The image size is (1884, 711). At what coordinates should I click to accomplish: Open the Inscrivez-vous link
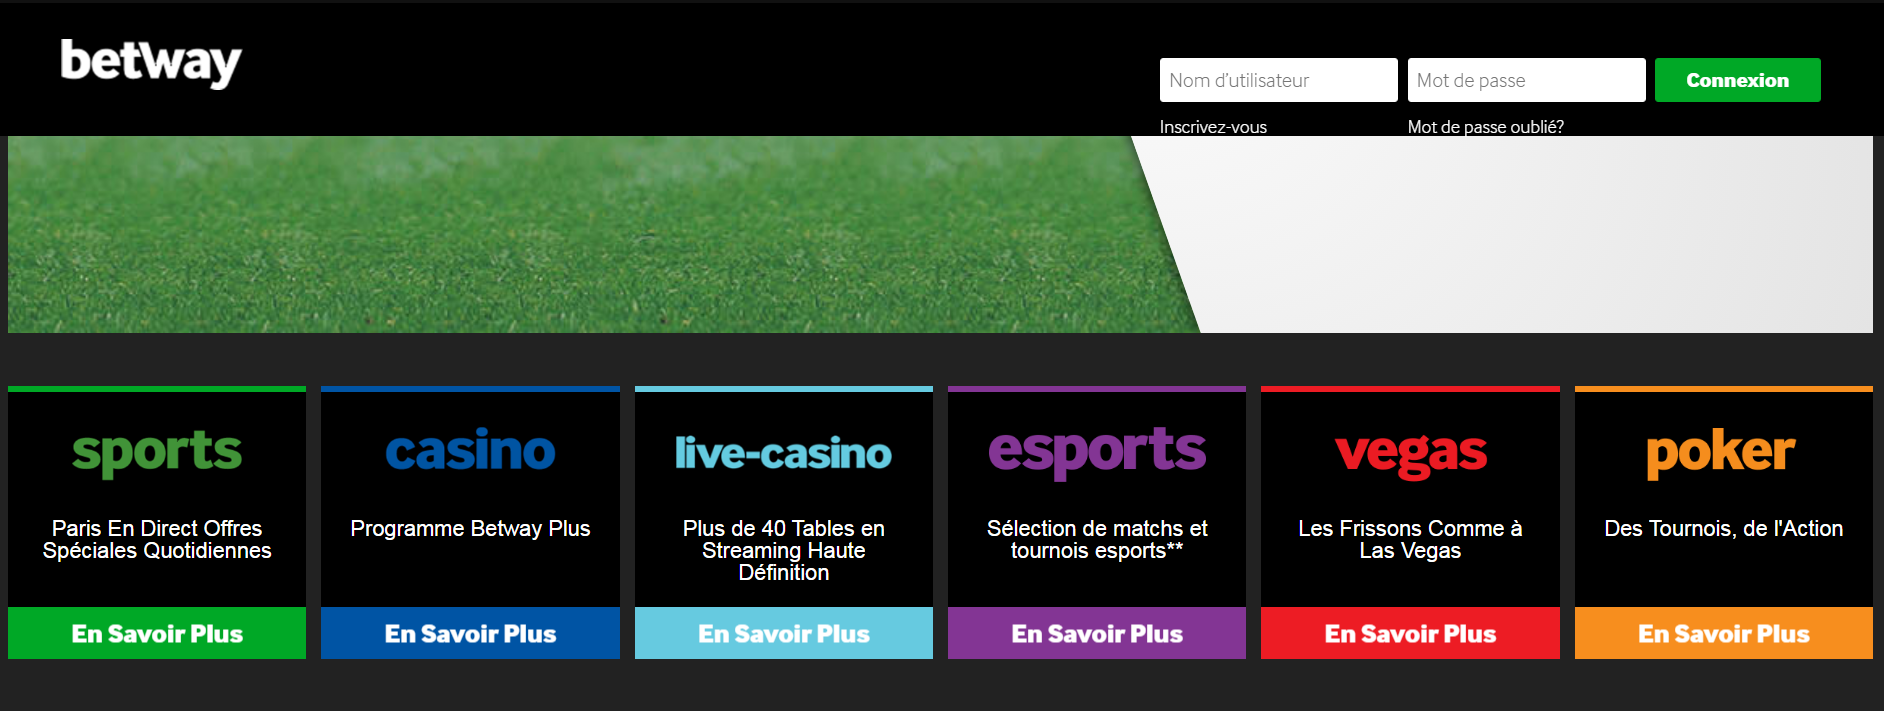[x=1213, y=127]
